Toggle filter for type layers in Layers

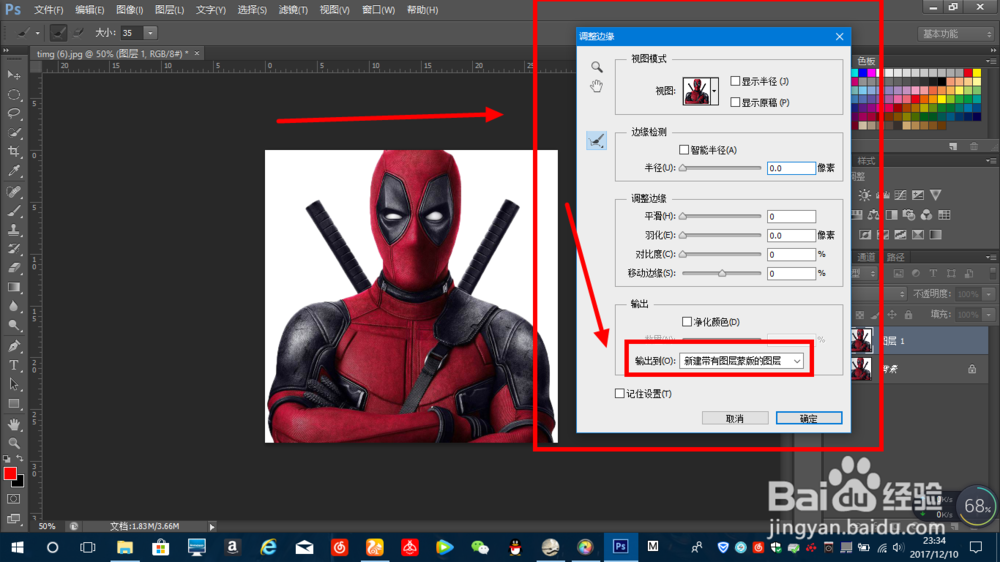(933, 273)
